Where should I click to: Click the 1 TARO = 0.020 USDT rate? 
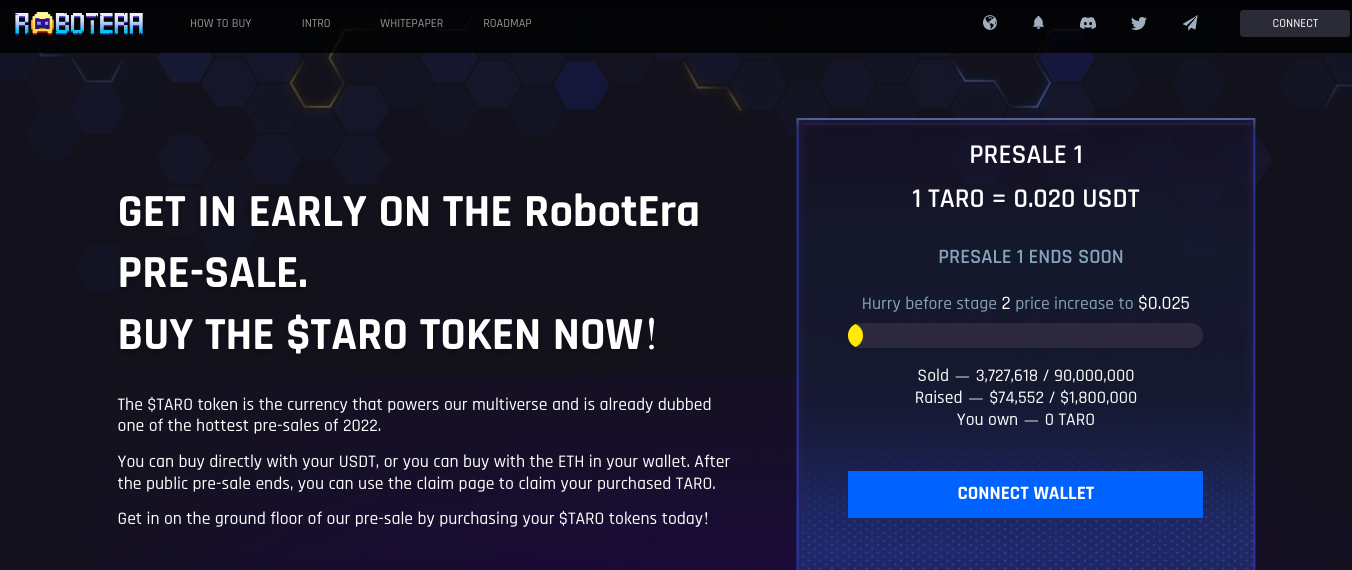point(1026,198)
